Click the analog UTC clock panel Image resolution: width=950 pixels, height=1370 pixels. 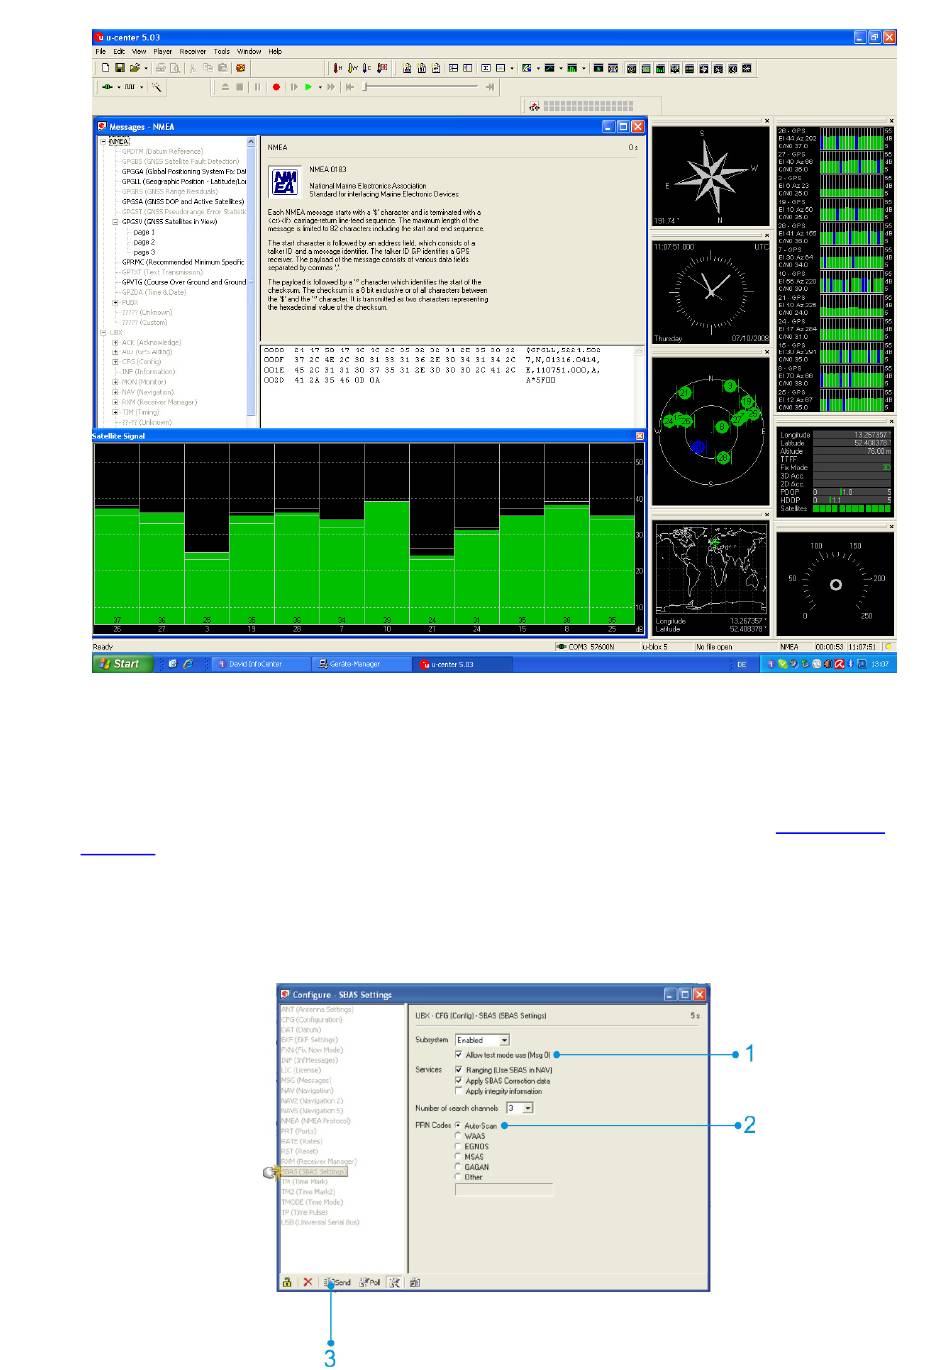pyautogui.click(x=711, y=291)
